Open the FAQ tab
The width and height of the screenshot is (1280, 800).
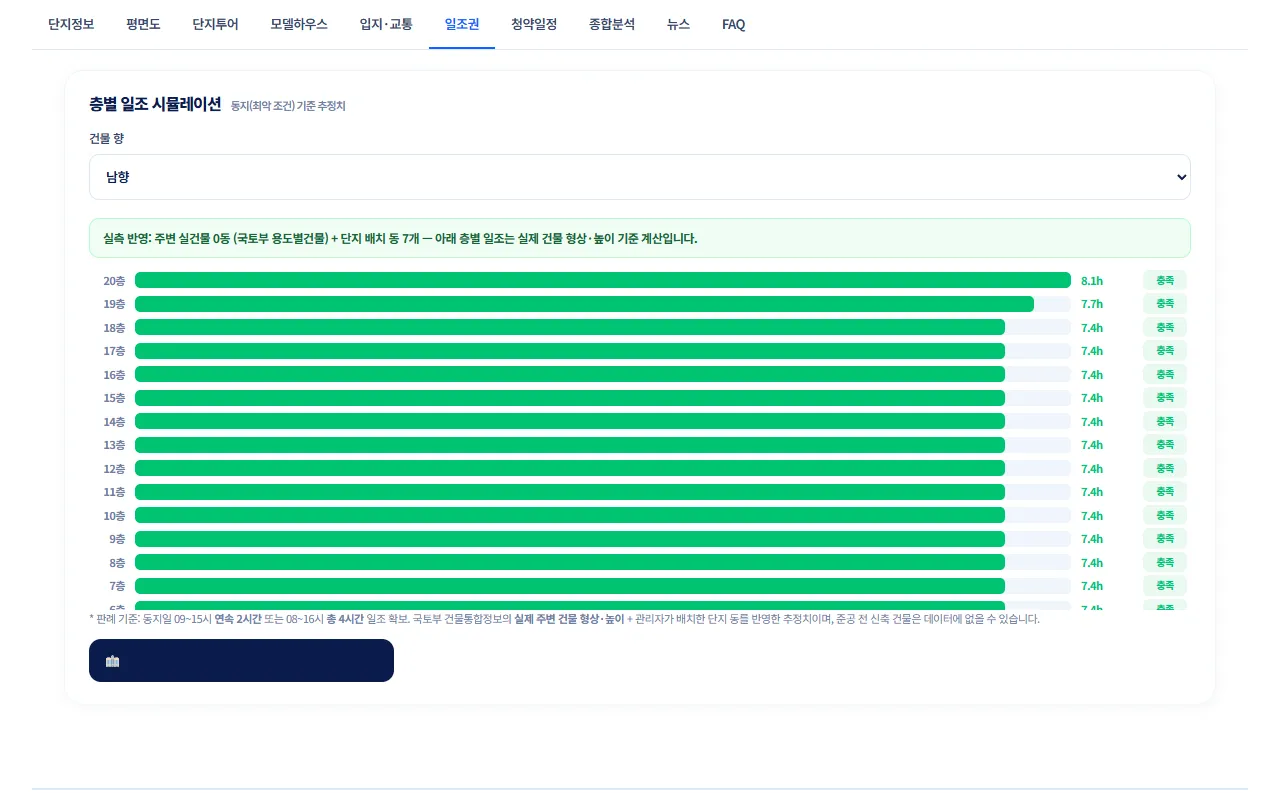733,24
